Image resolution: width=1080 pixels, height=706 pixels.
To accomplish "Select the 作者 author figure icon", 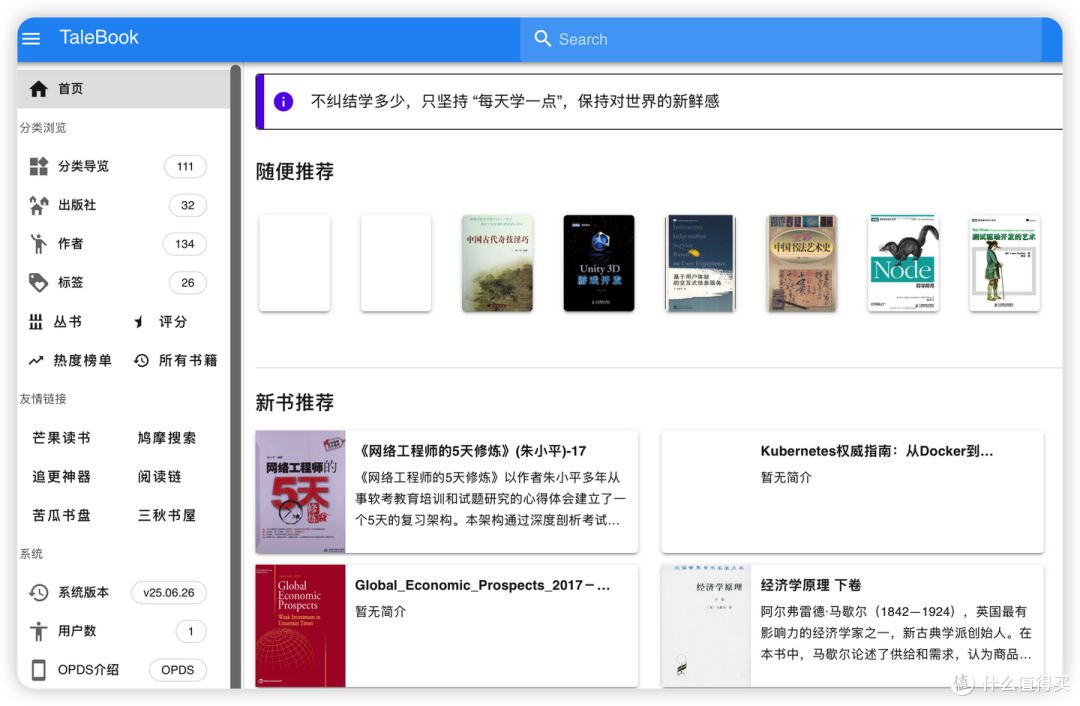I will [x=36, y=243].
